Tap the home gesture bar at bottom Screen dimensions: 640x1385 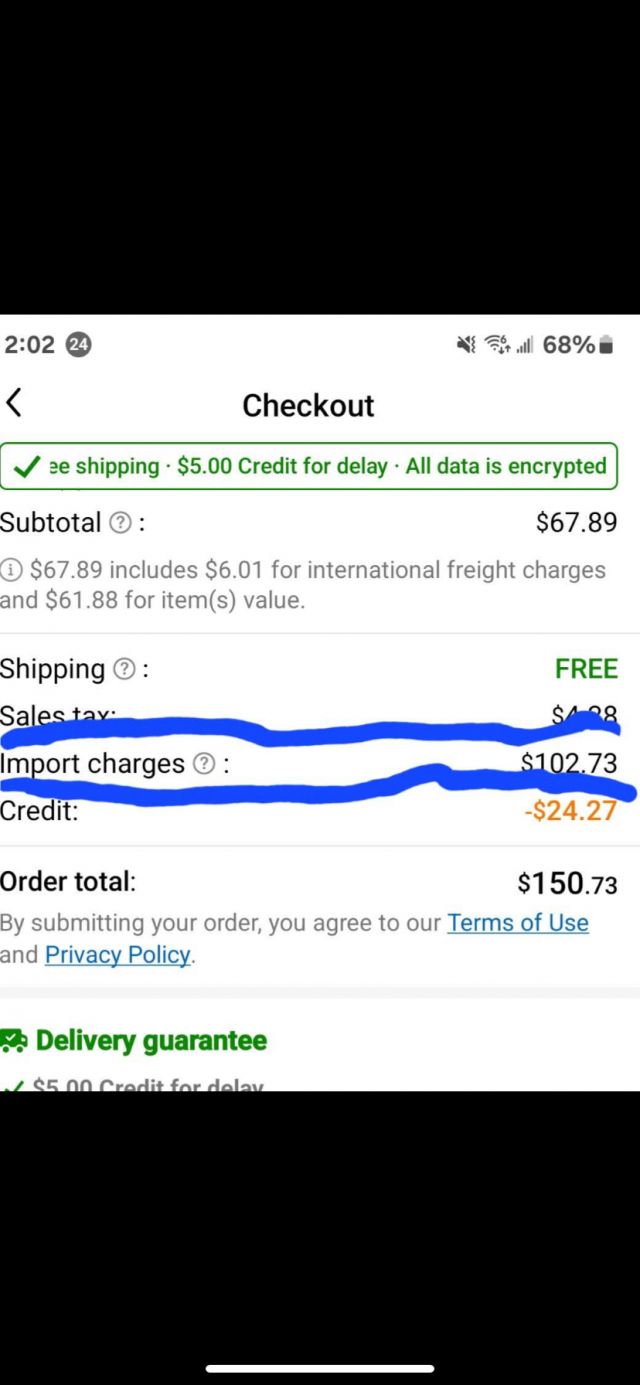(x=320, y=1368)
